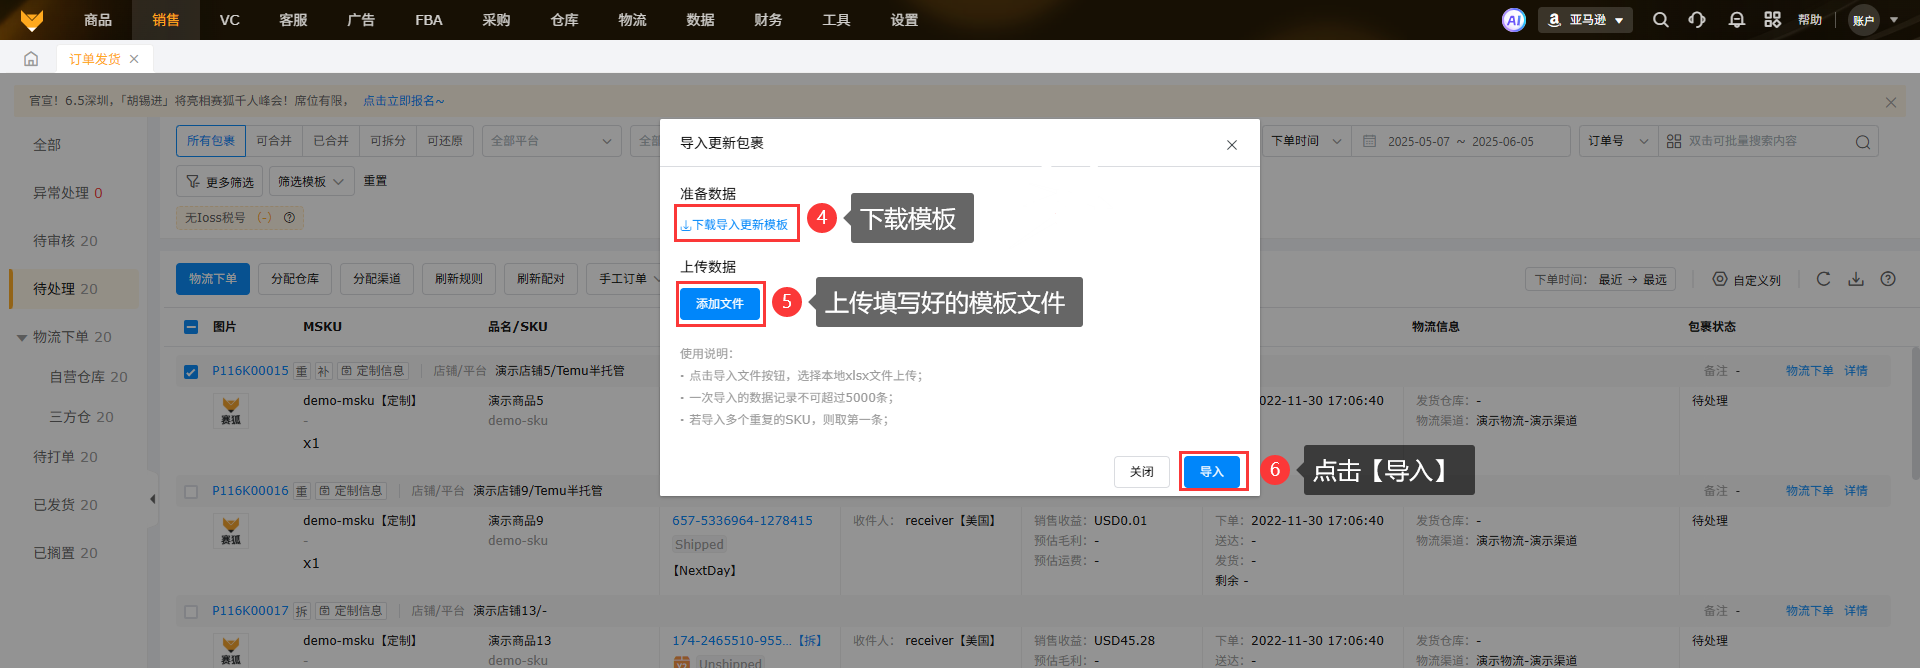Image resolution: width=1920 pixels, height=668 pixels.
Task: Open the 自定义列 settings
Action: pos(1747,280)
